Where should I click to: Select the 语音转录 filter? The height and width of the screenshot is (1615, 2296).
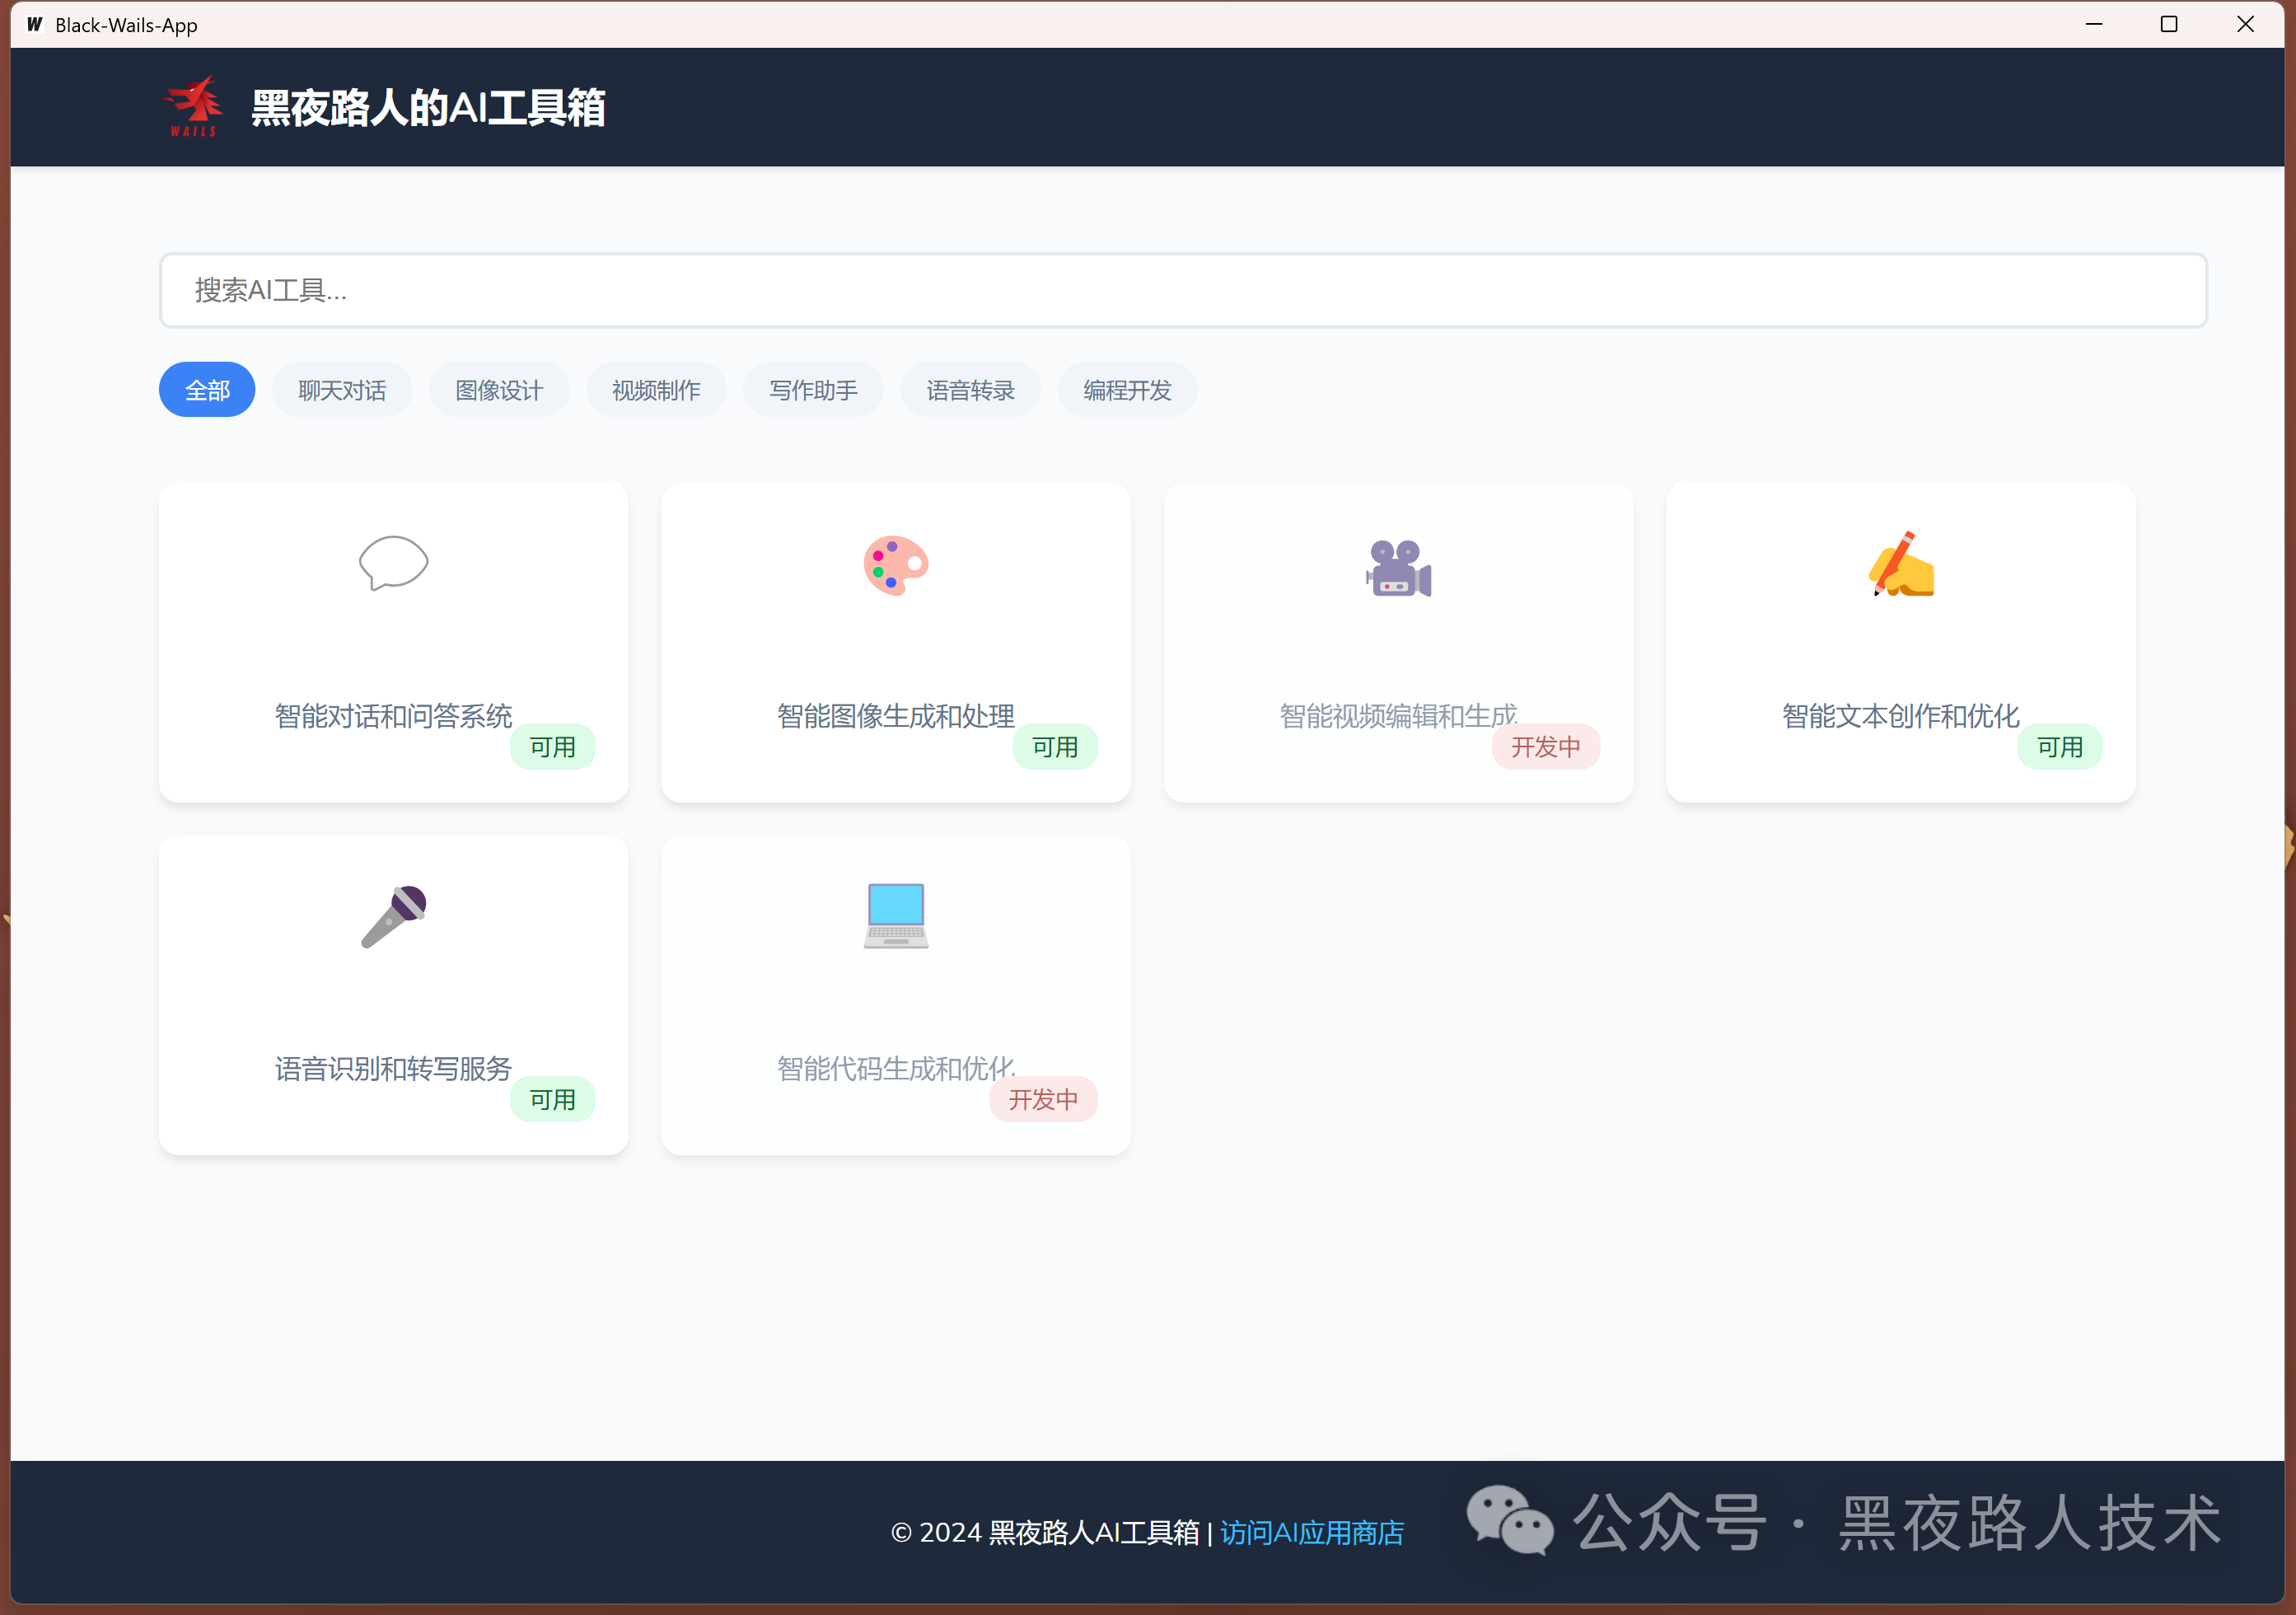coord(970,390)
